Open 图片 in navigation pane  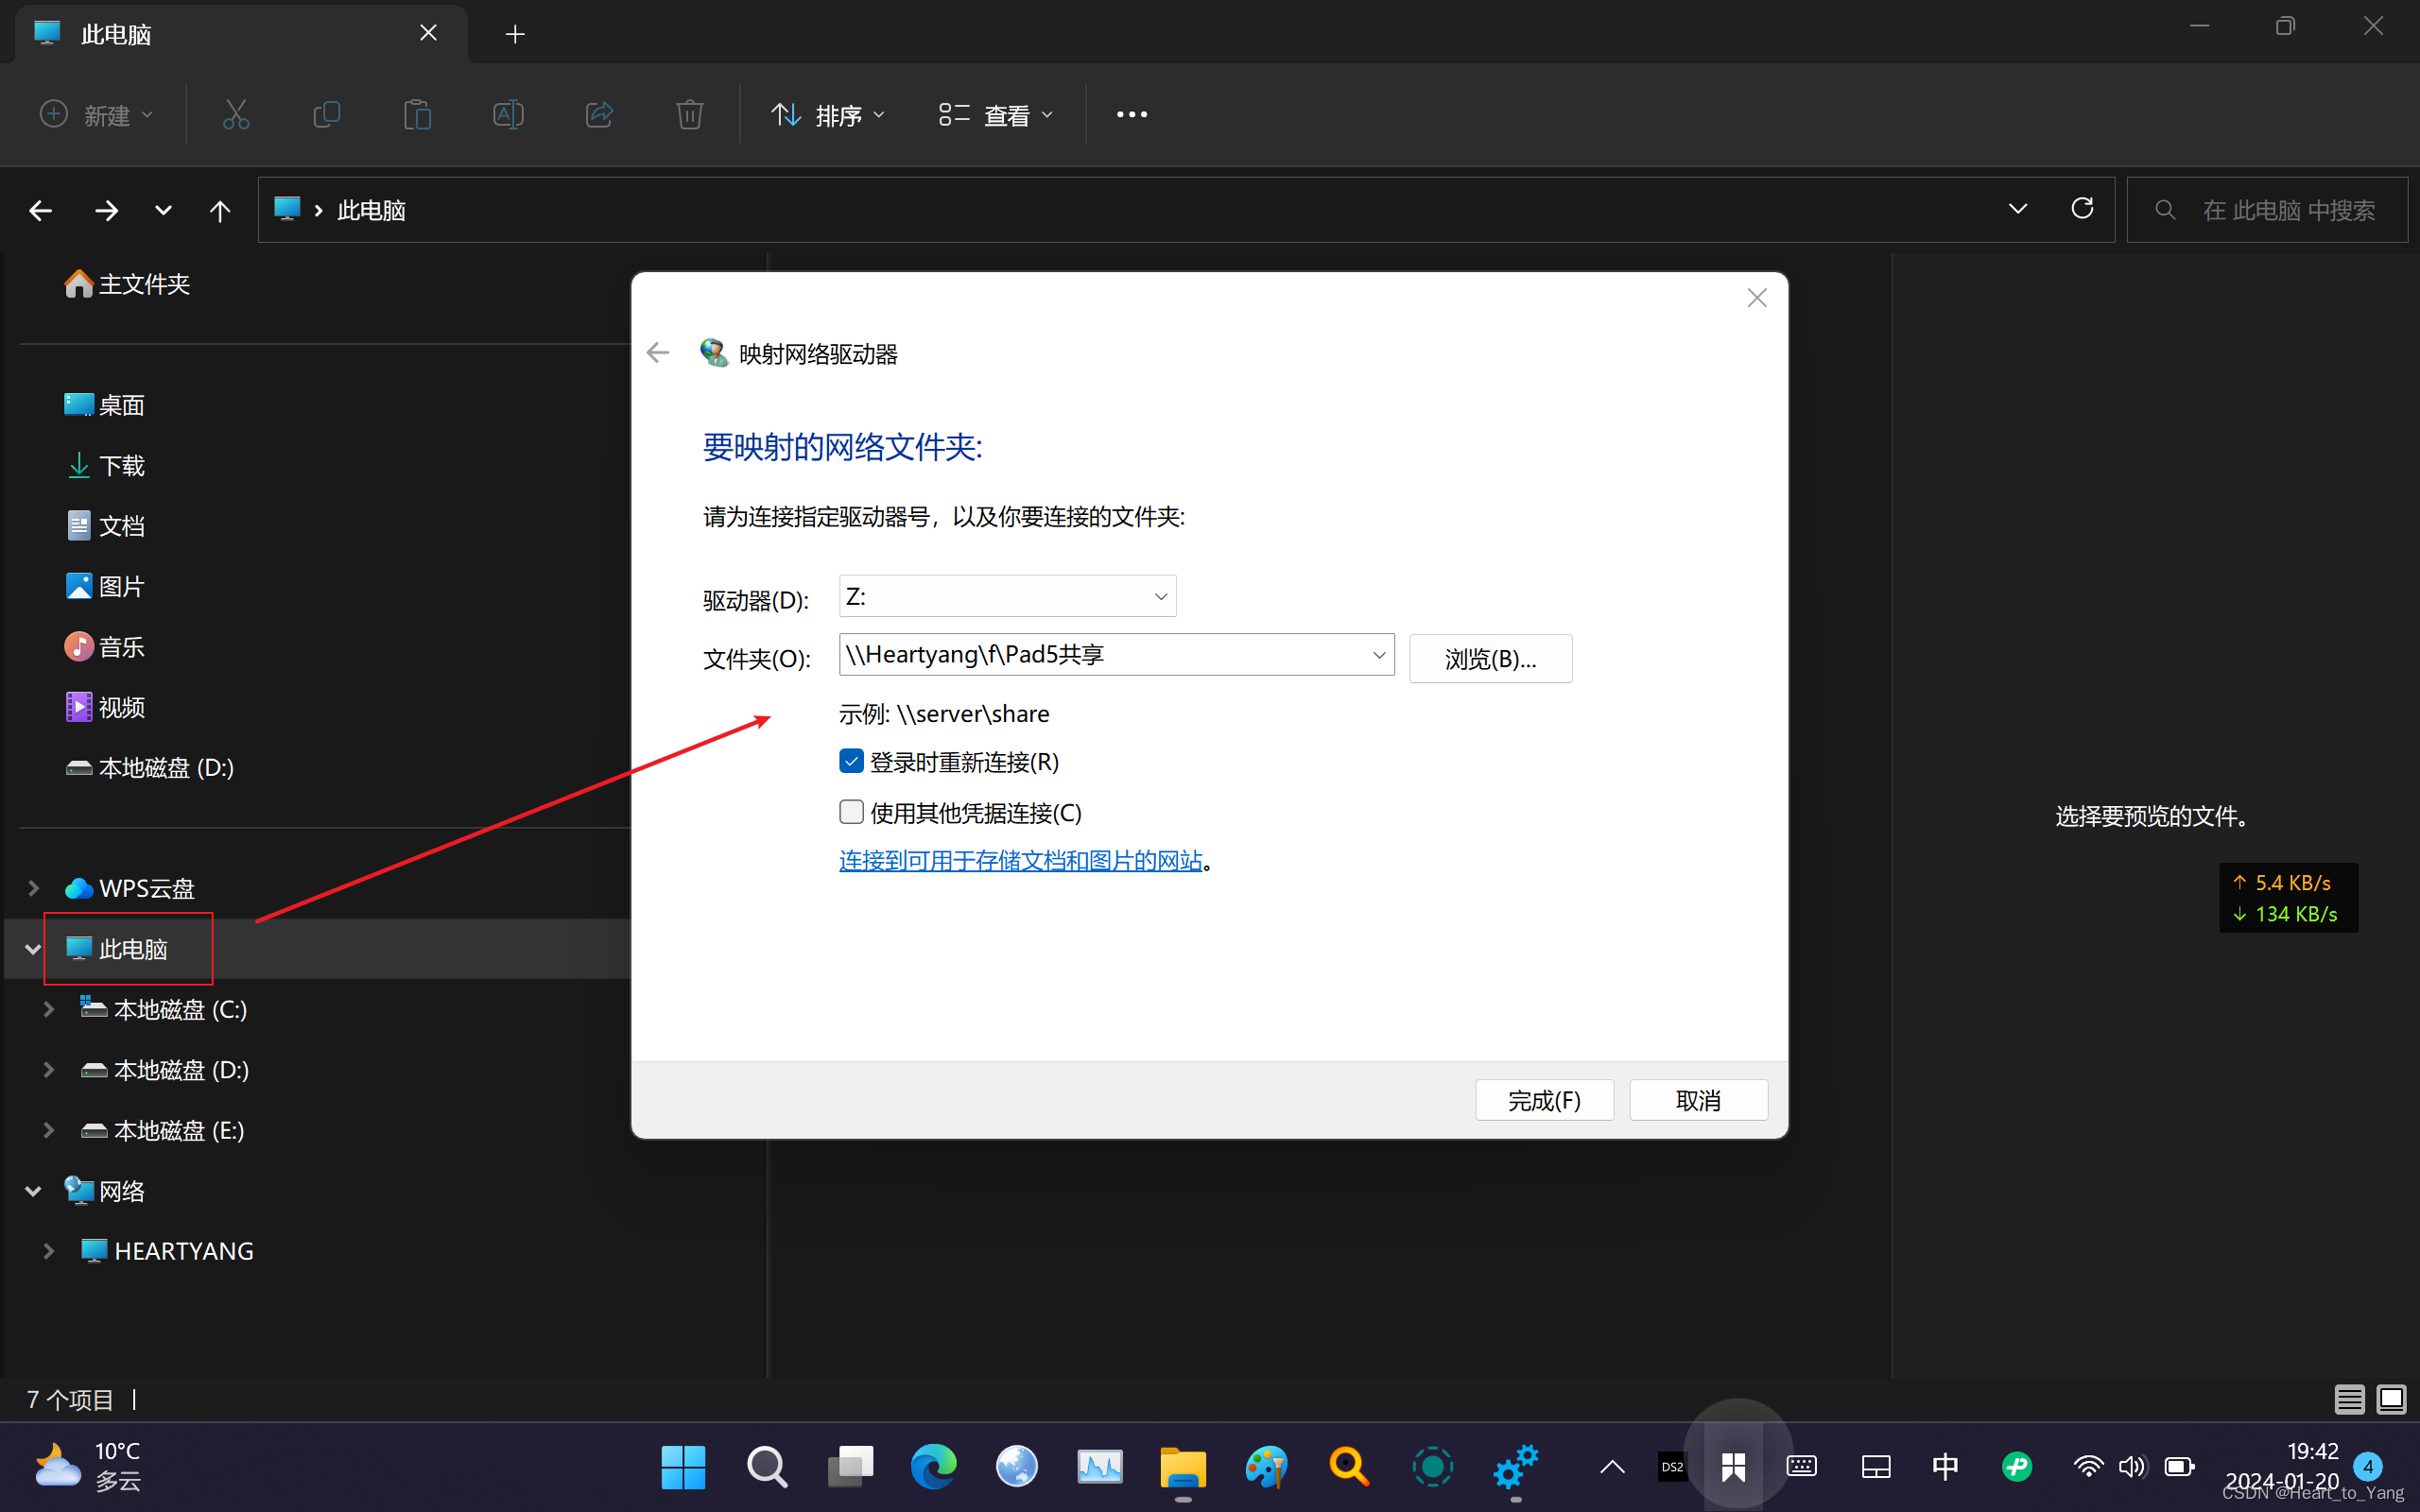pos(105,587)
